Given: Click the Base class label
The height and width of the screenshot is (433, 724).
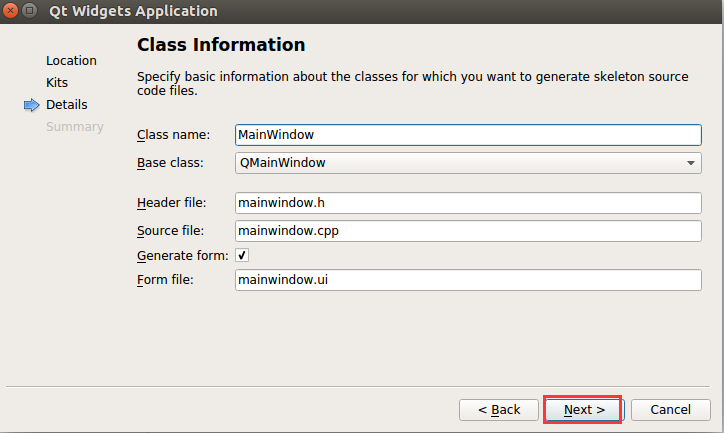Looking at the screenshot, I should 170,163.
